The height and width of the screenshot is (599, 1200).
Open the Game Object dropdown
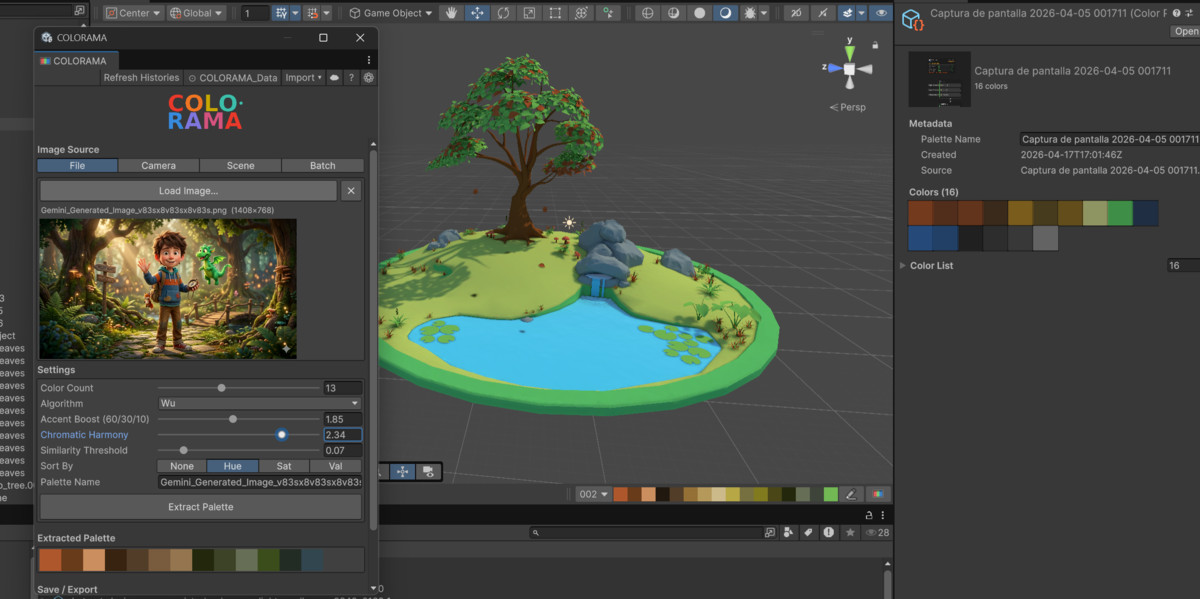[391, 13]
